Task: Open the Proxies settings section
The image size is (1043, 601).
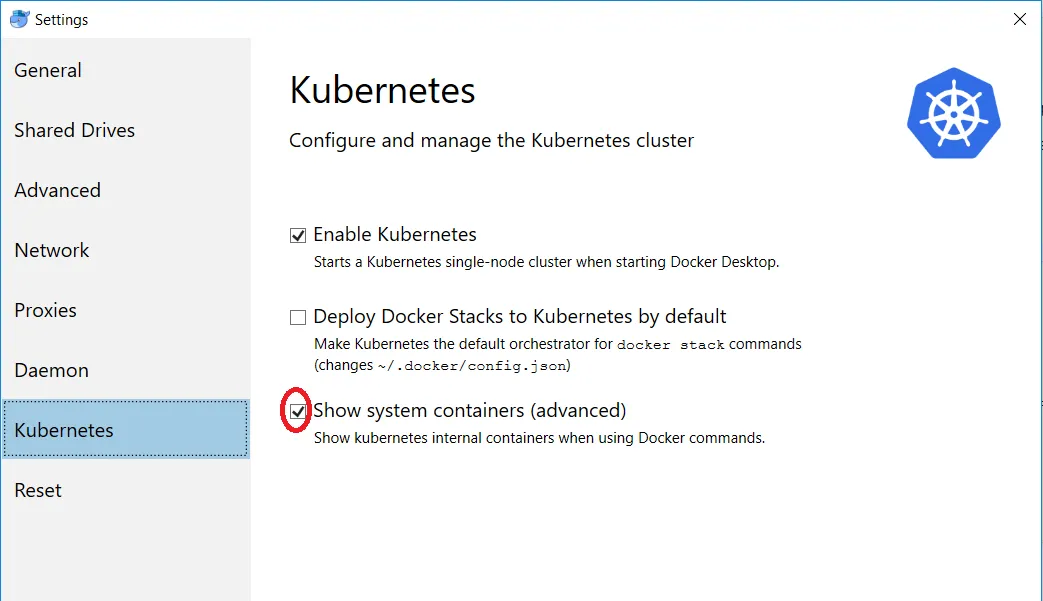Action: tap(45, 310)
